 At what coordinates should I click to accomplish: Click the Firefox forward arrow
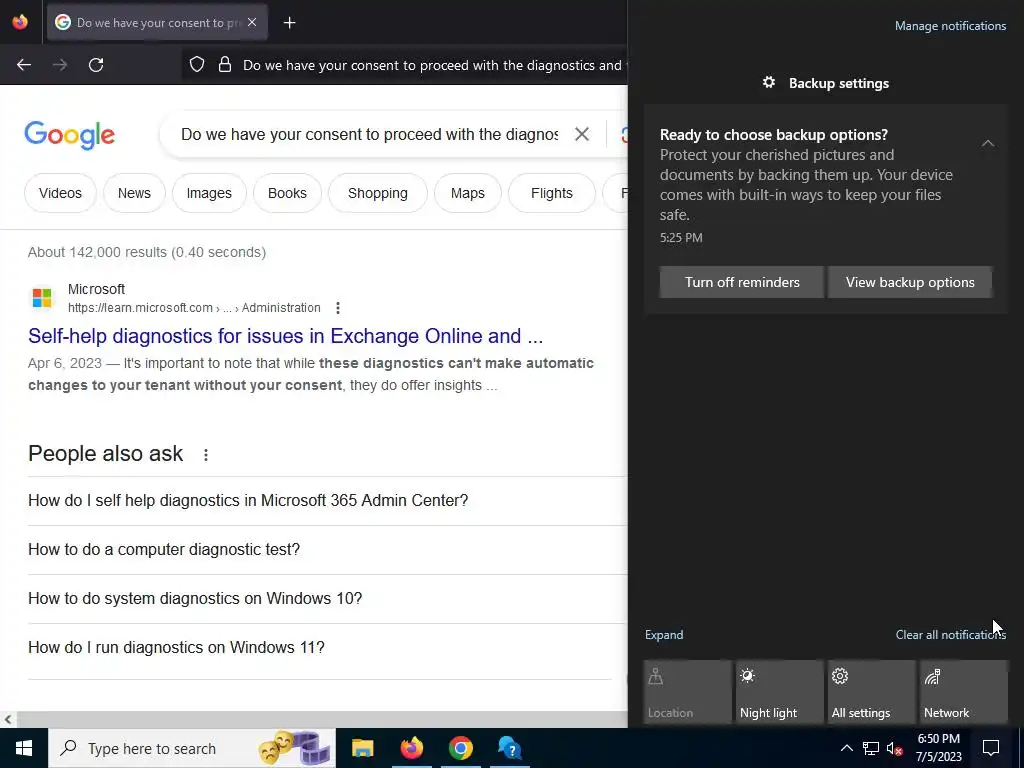pos(60,65)
